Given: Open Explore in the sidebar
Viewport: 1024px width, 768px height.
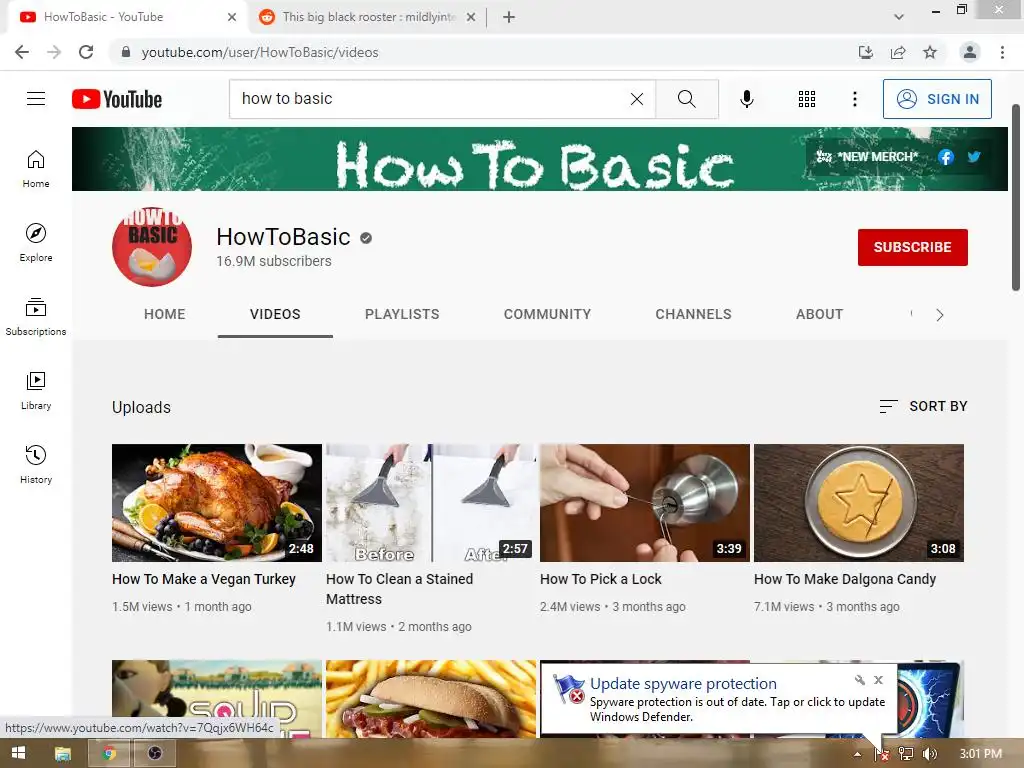Looking at the screenshot, I should 36,242.
